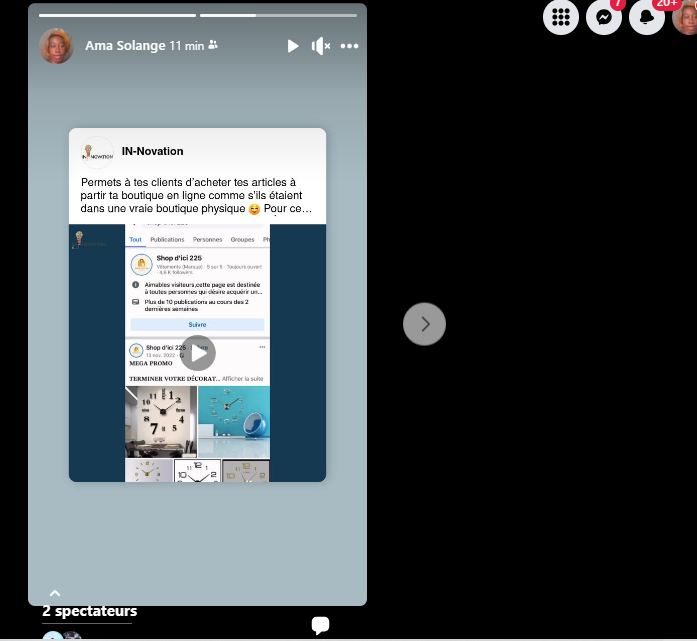Click the friends audience icon next to 11 min
The image size is (697, 641).
pos(213,46)
